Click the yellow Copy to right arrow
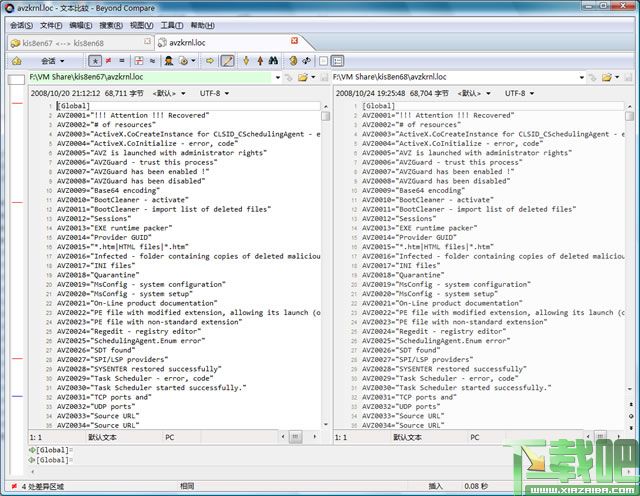Image resolution: width=640 pixels, height=496 pixels. (x=210, y=61)
